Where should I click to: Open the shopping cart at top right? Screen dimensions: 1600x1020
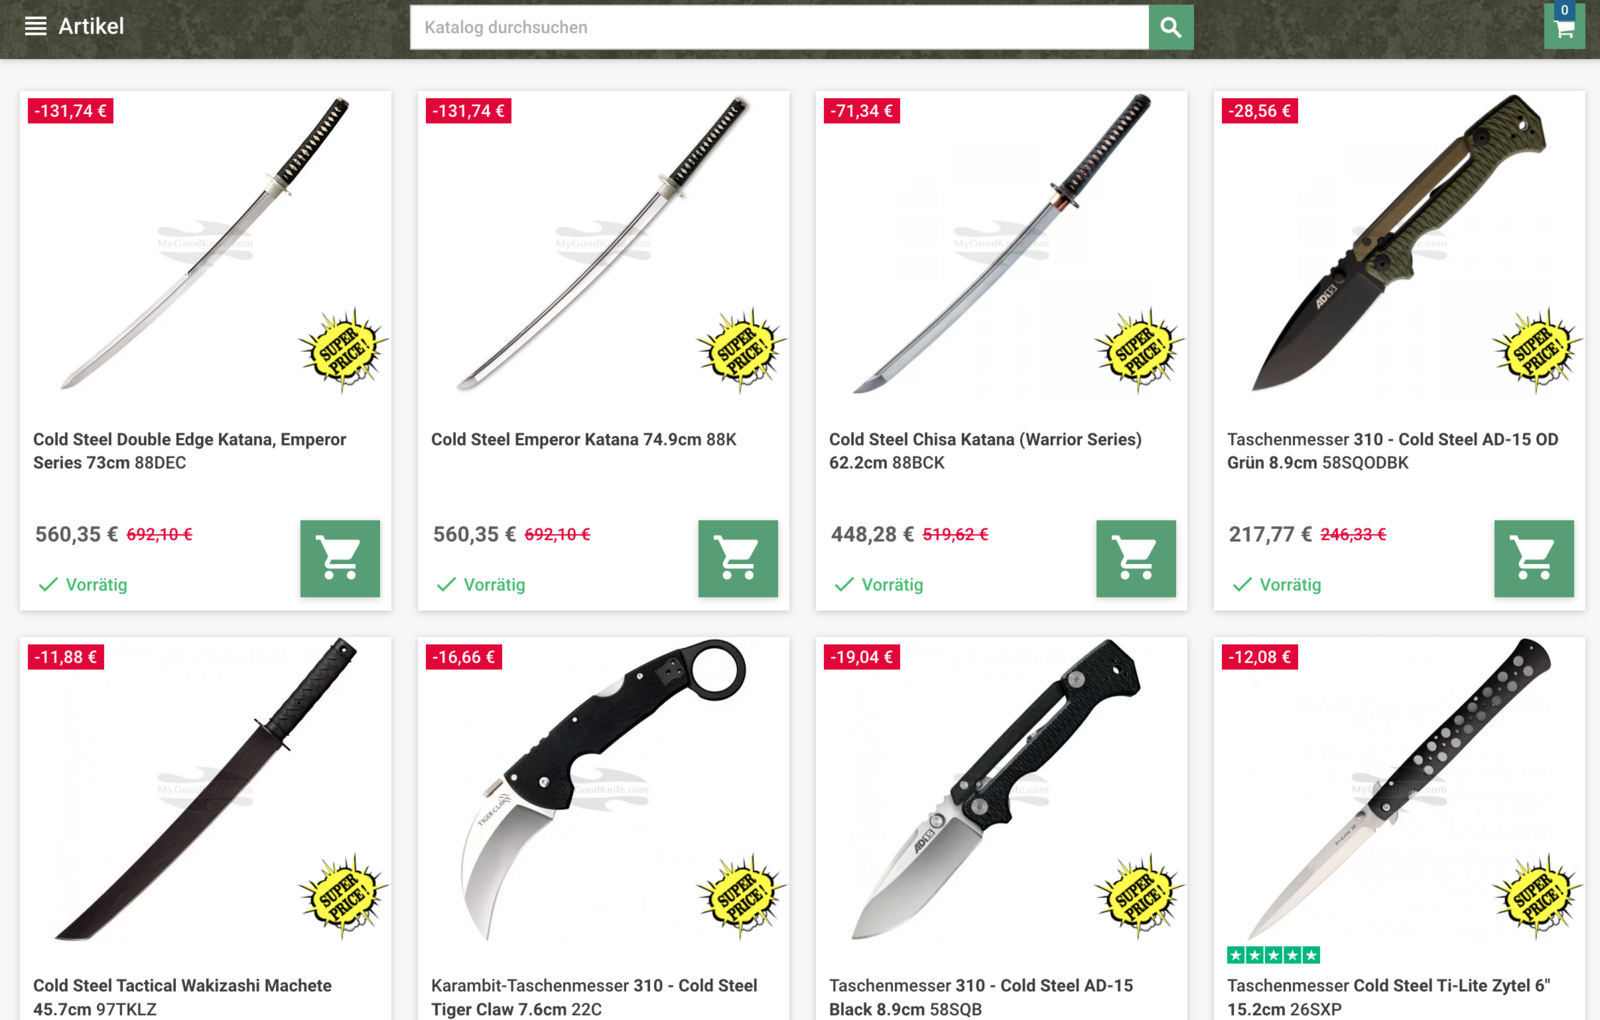coord(1564,26)
